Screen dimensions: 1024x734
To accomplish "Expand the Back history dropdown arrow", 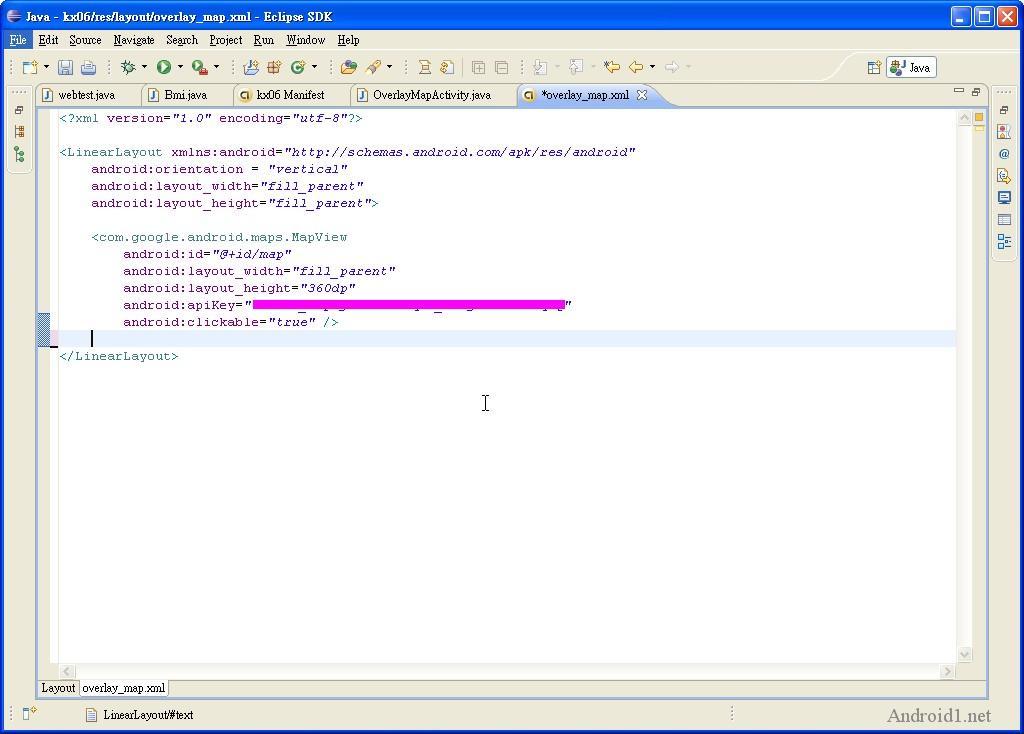I will coord(652,67).
